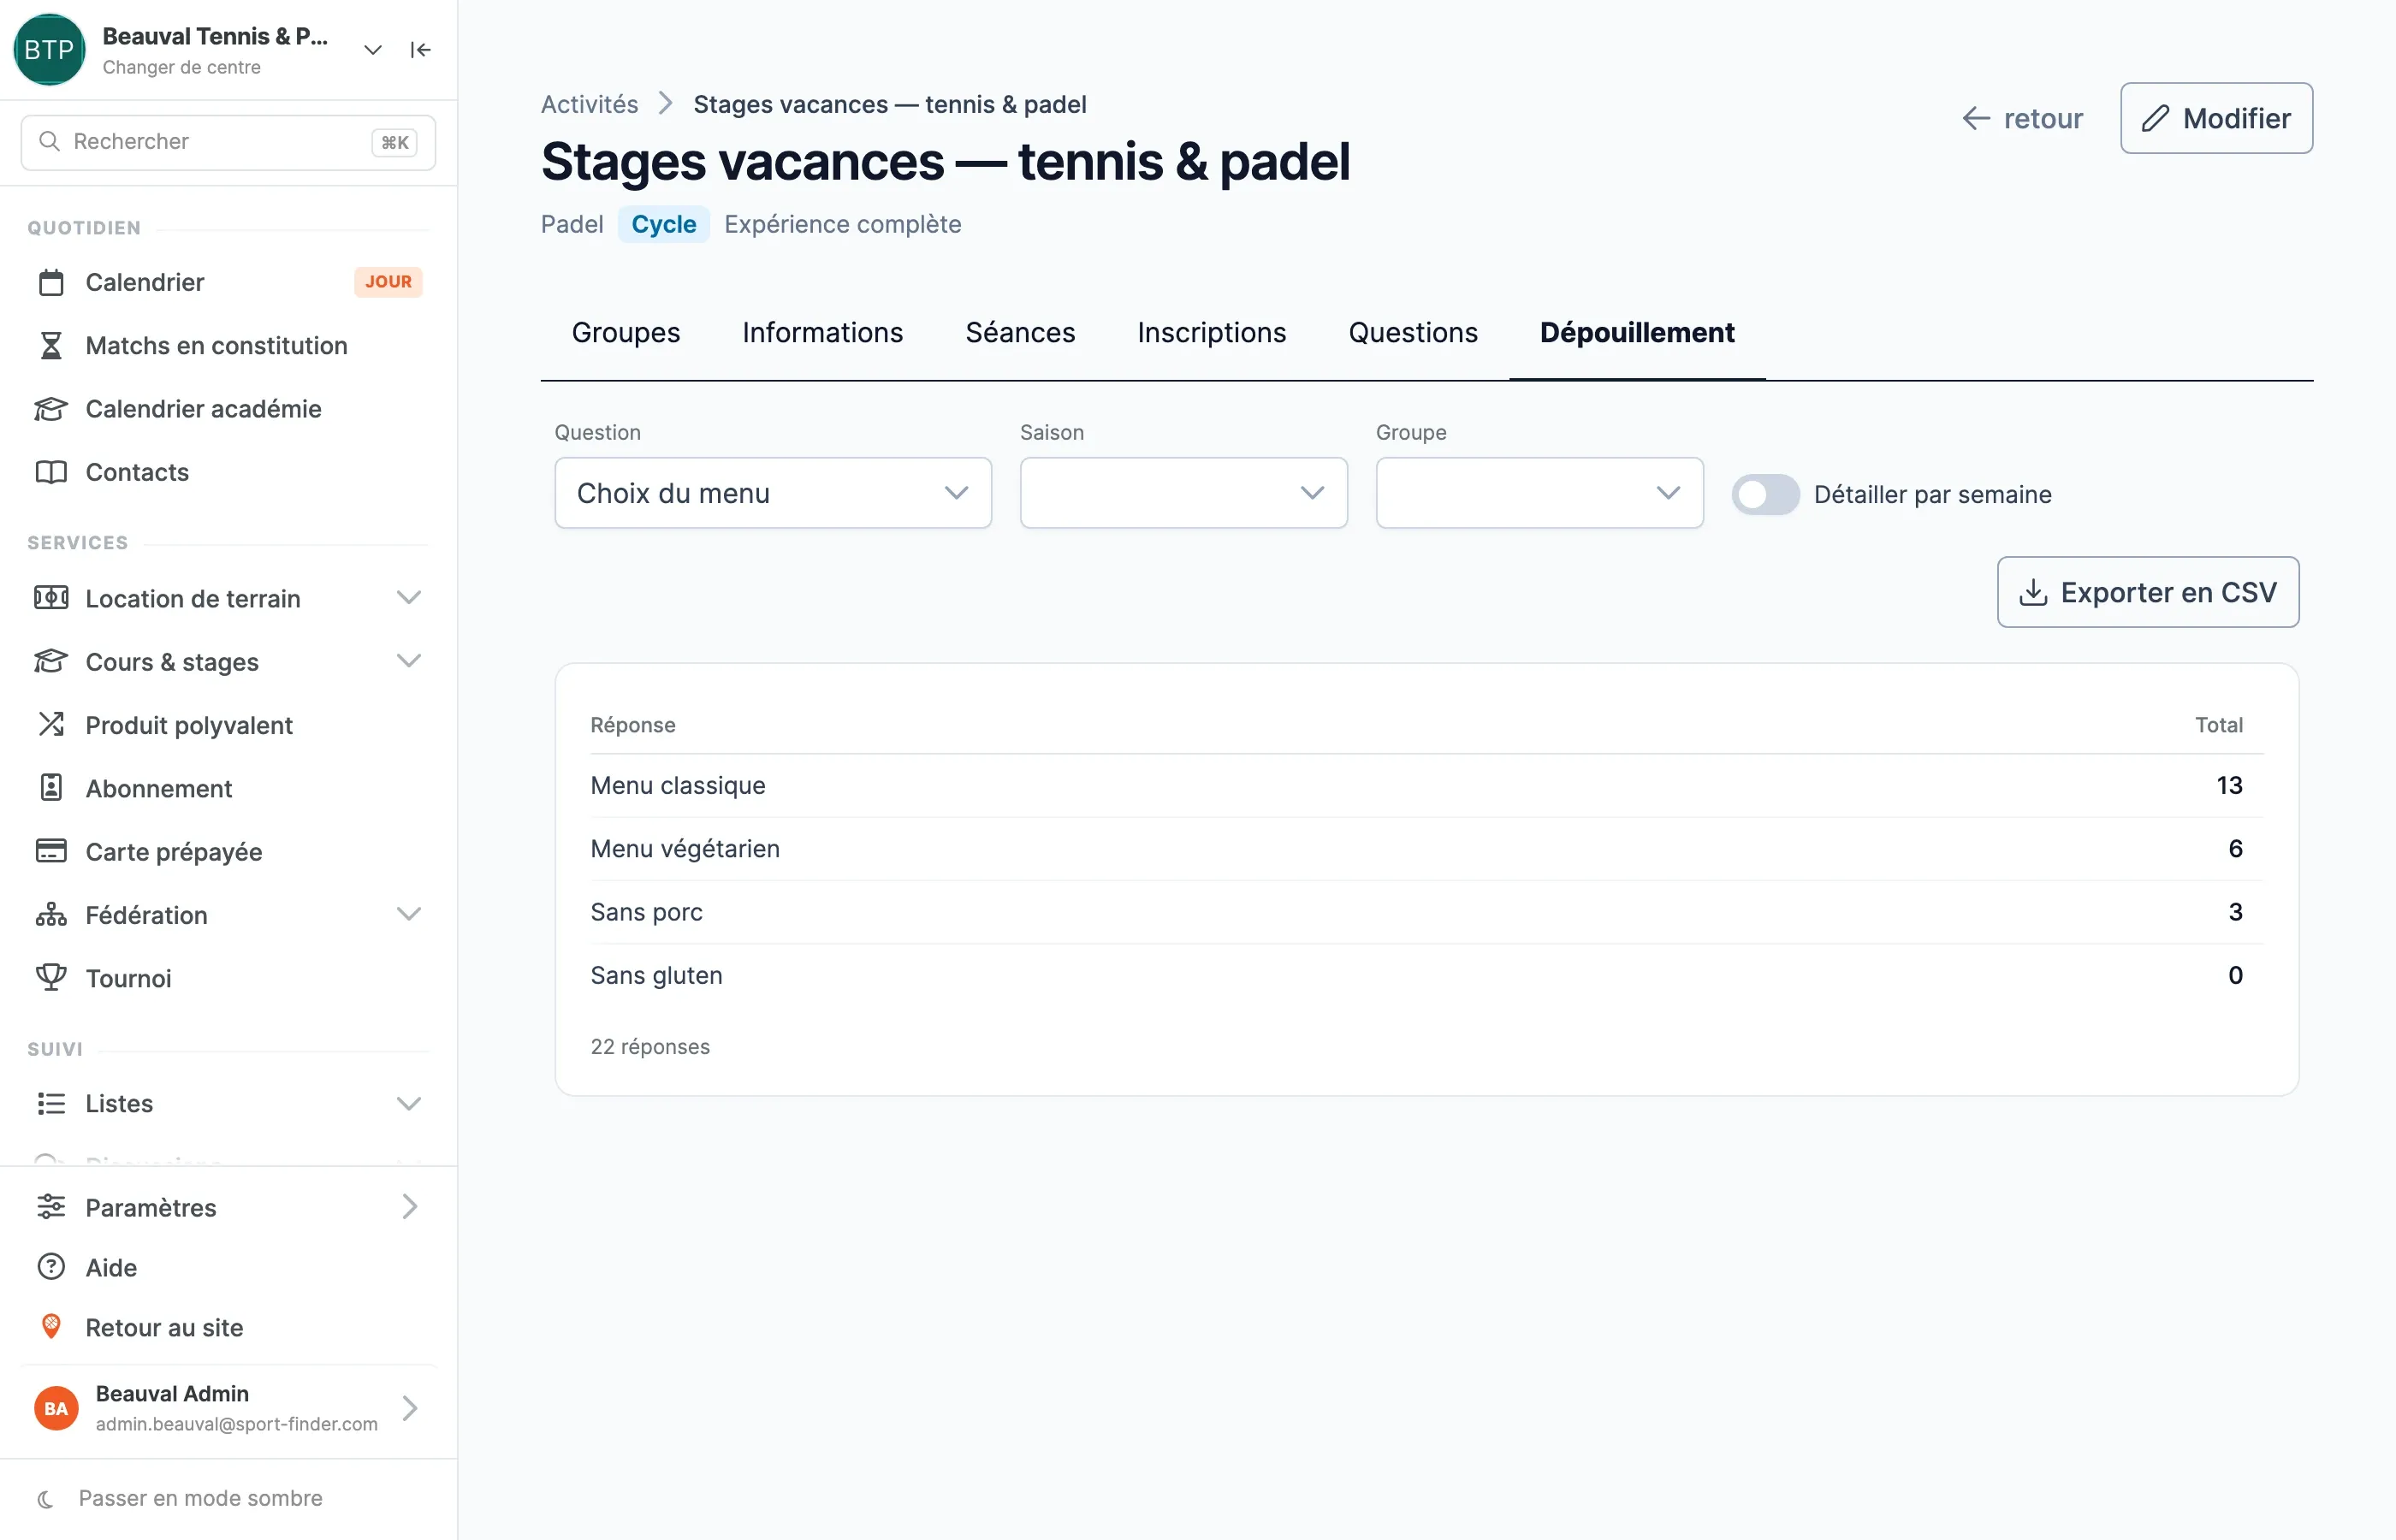Click the BTP center logo avatar
The height and width of the screenshot is (1540, 2396).
point(49,50)
